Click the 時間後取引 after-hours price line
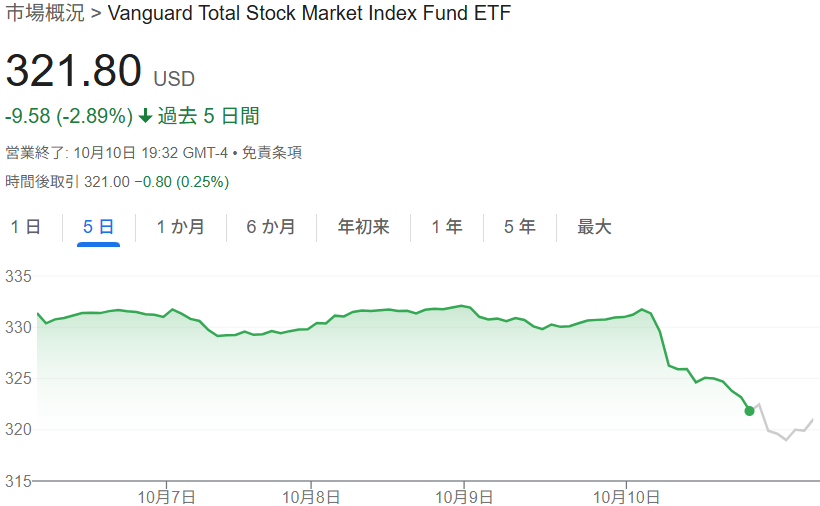This screenshot has width=820, height=506. pyautogui.click(x=117, y=182)
